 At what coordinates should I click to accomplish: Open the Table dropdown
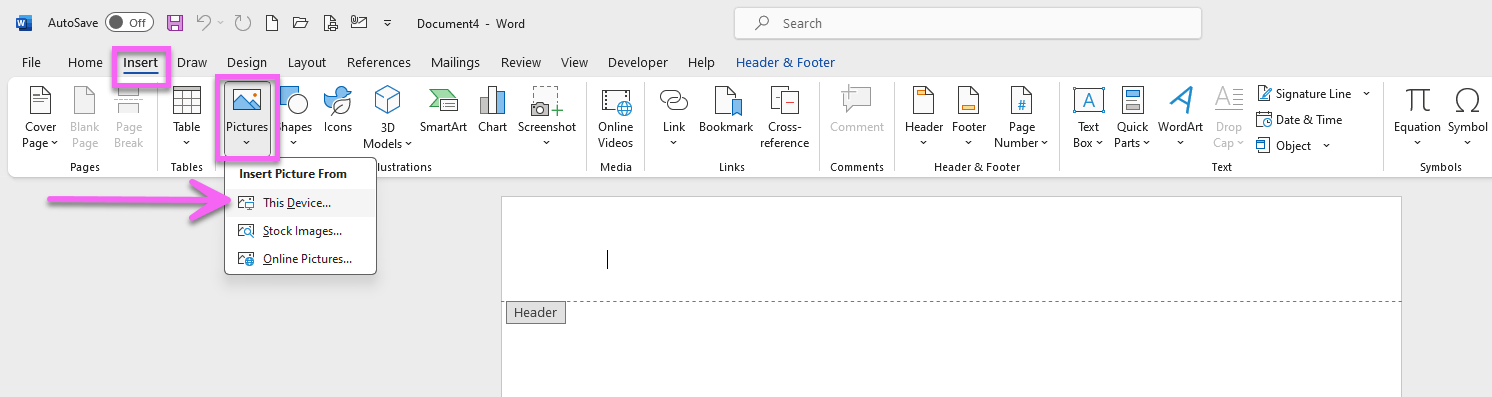point(187,117)
